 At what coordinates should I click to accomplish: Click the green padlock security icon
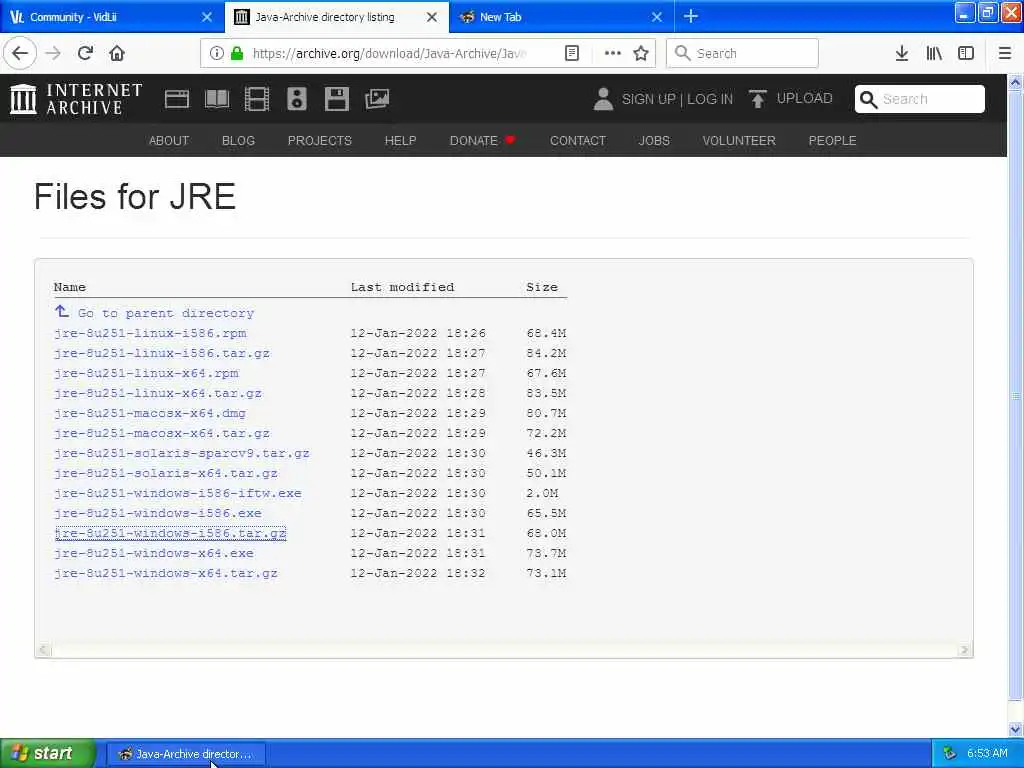(x=237, y=53)
